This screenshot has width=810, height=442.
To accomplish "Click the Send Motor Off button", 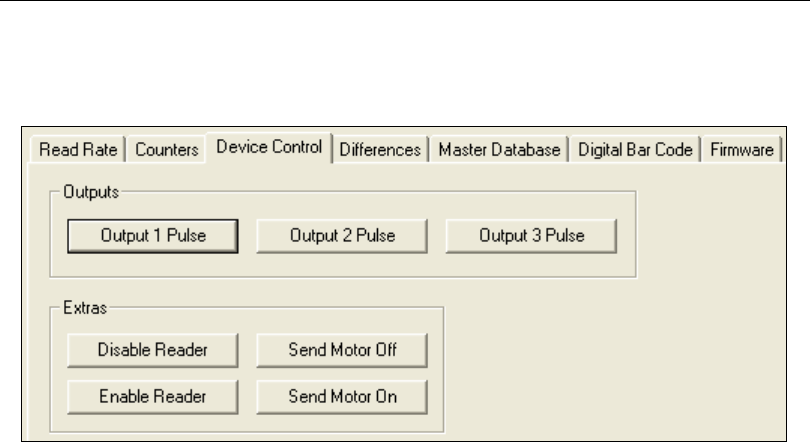I will [x=342, y=350].
